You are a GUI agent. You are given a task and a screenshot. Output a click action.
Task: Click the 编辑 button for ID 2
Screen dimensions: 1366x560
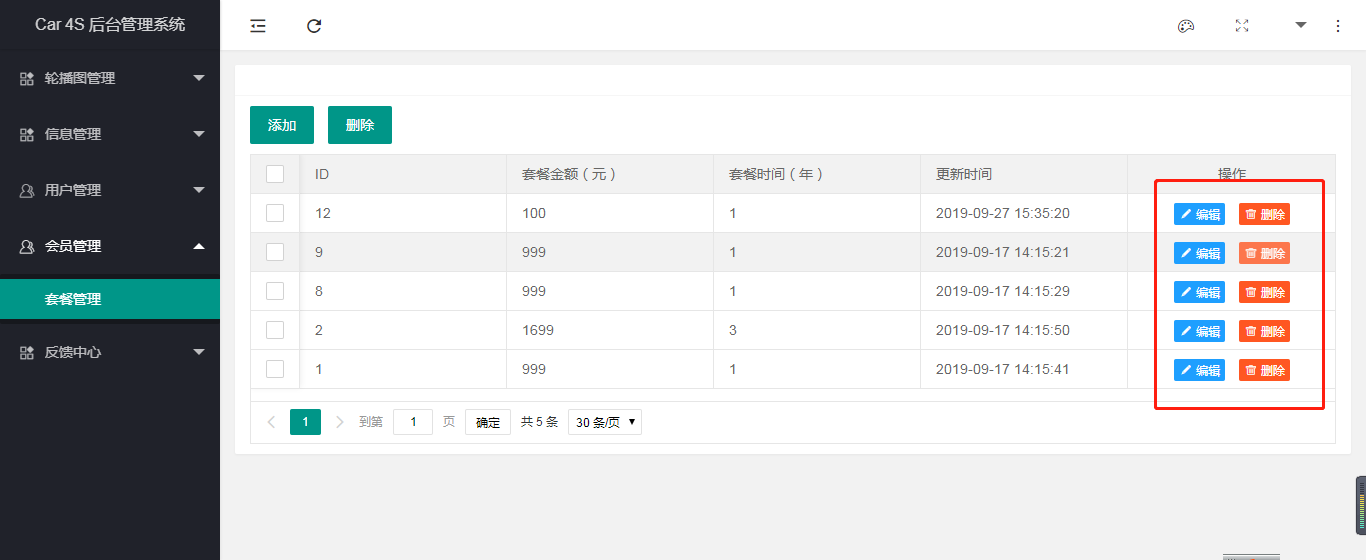[x=1199, y=331]
